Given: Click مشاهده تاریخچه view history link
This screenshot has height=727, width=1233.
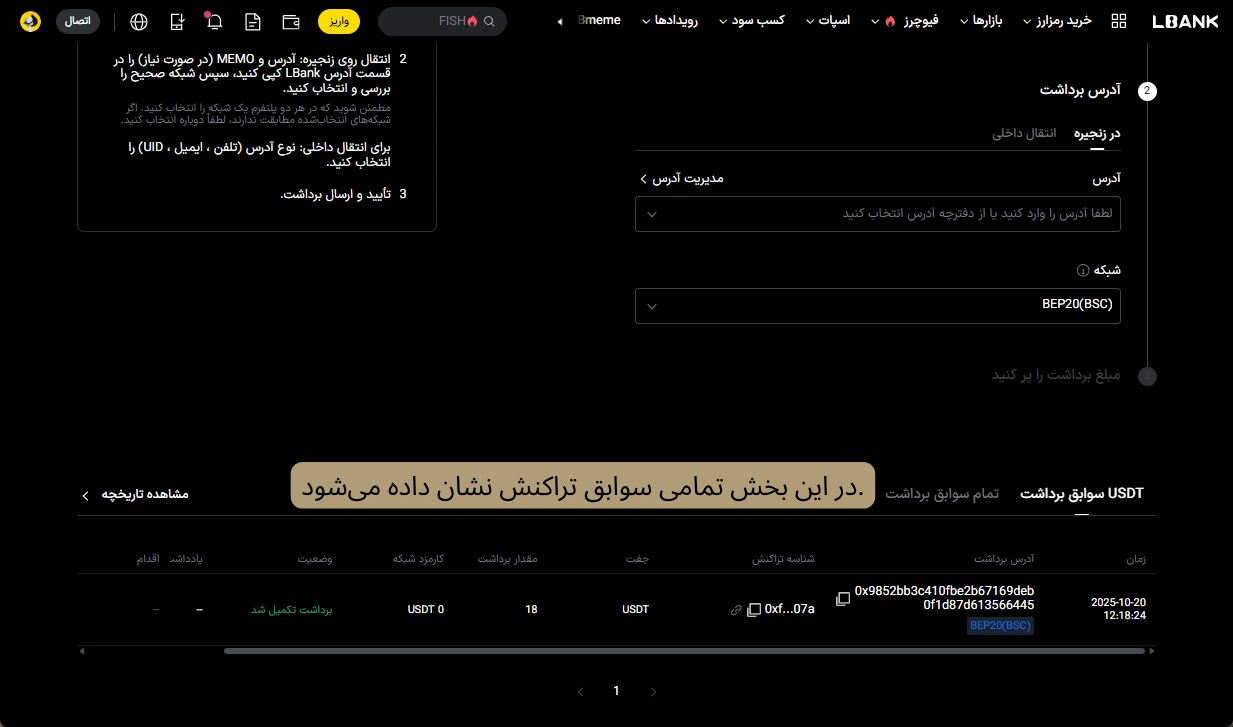Looking at the screenshot, I should tap(135, 494).
